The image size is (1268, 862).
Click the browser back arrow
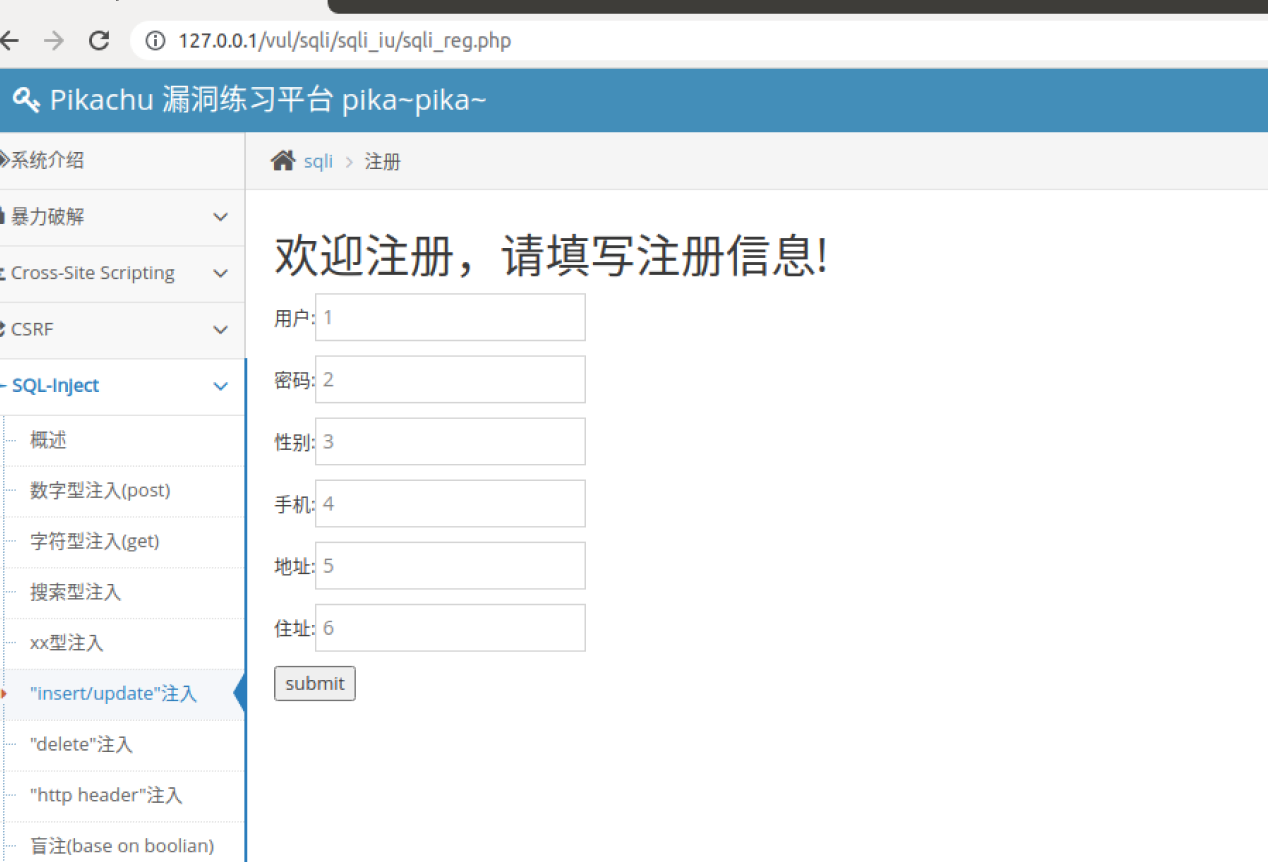coord(9,40)
